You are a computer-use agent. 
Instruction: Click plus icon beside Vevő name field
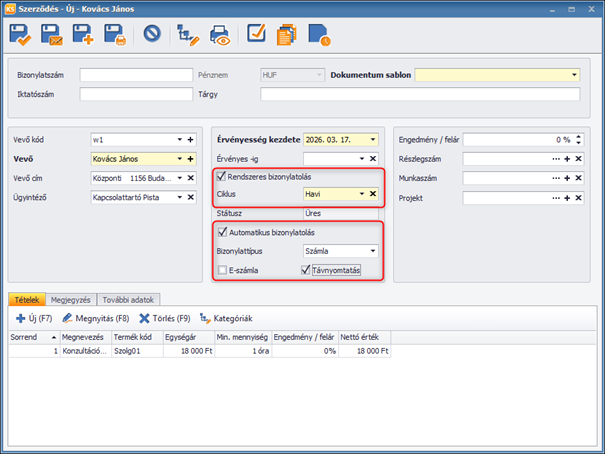click(191, 159)
